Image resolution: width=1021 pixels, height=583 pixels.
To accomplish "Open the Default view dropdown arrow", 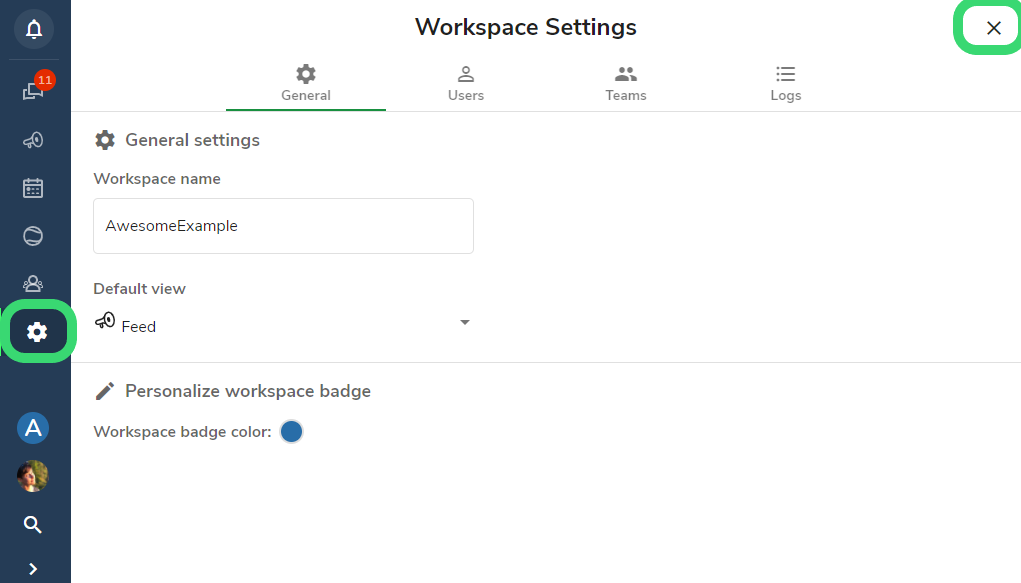I will point(464,322).
